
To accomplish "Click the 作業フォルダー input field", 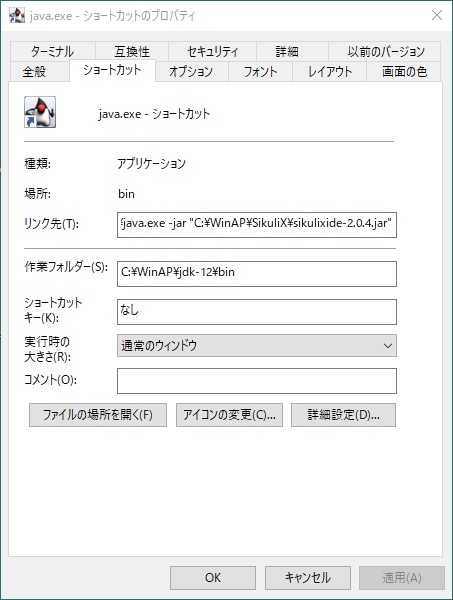I will point(257,274).
